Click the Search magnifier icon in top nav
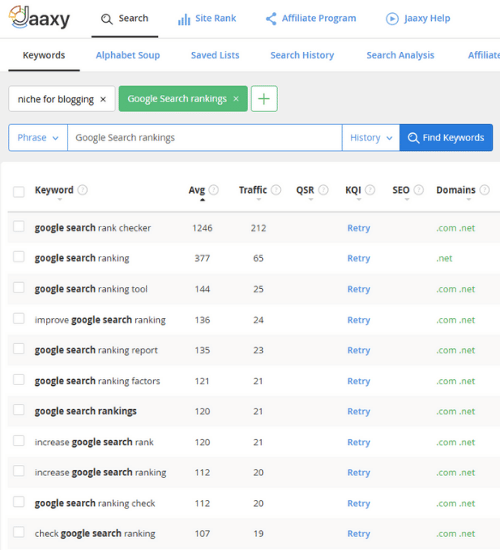This screenshot has width=500, height=550. 107,19
